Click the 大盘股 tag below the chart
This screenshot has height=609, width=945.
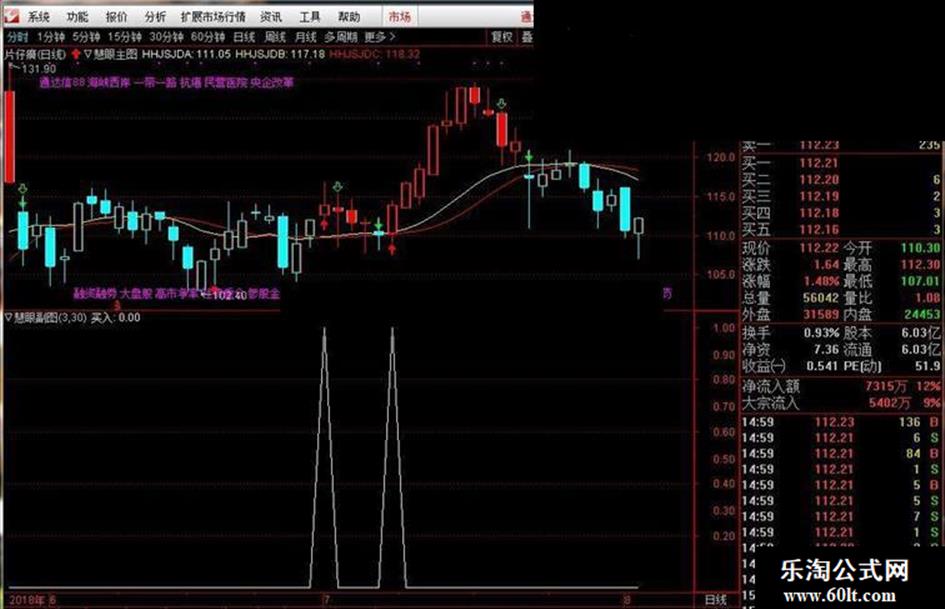click(x=135, y=294)
